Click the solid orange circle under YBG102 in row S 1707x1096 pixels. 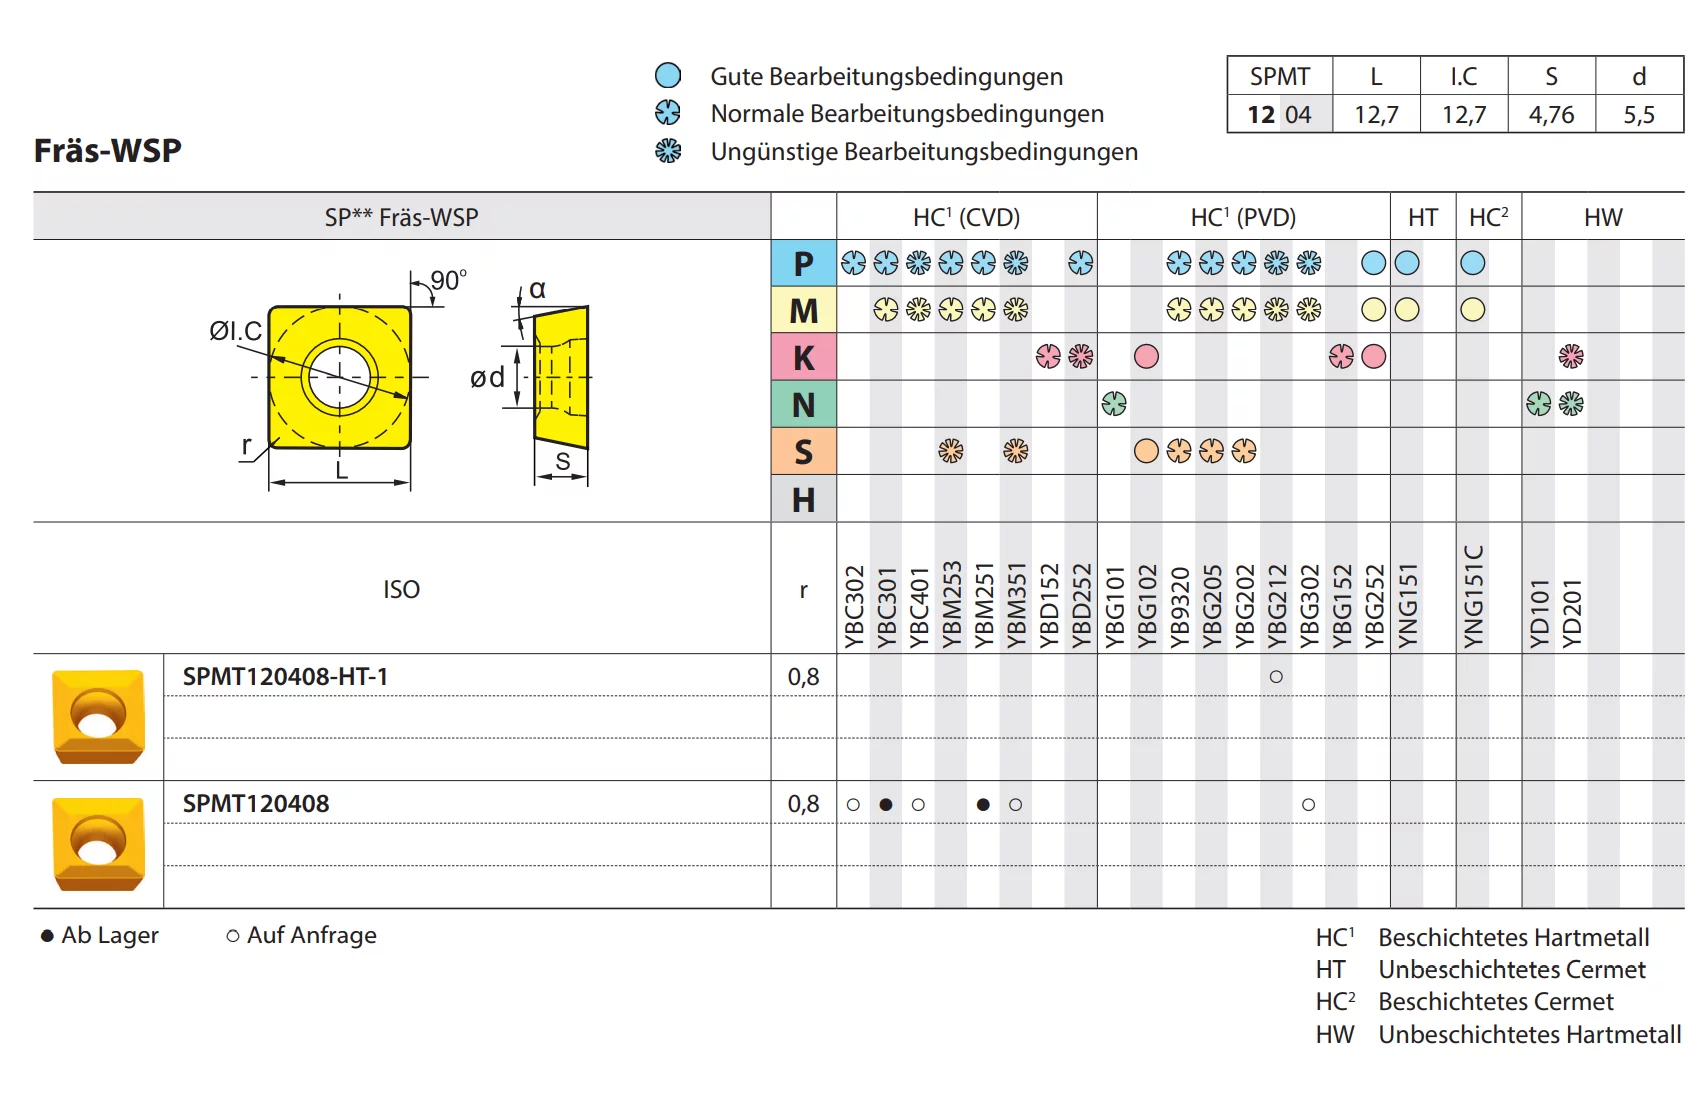1146,451
